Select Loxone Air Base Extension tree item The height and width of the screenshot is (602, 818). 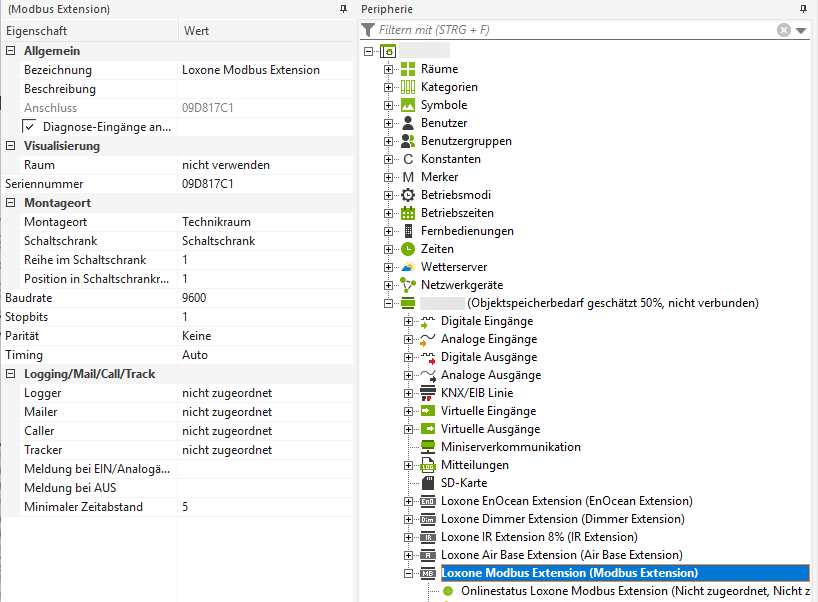562,555
